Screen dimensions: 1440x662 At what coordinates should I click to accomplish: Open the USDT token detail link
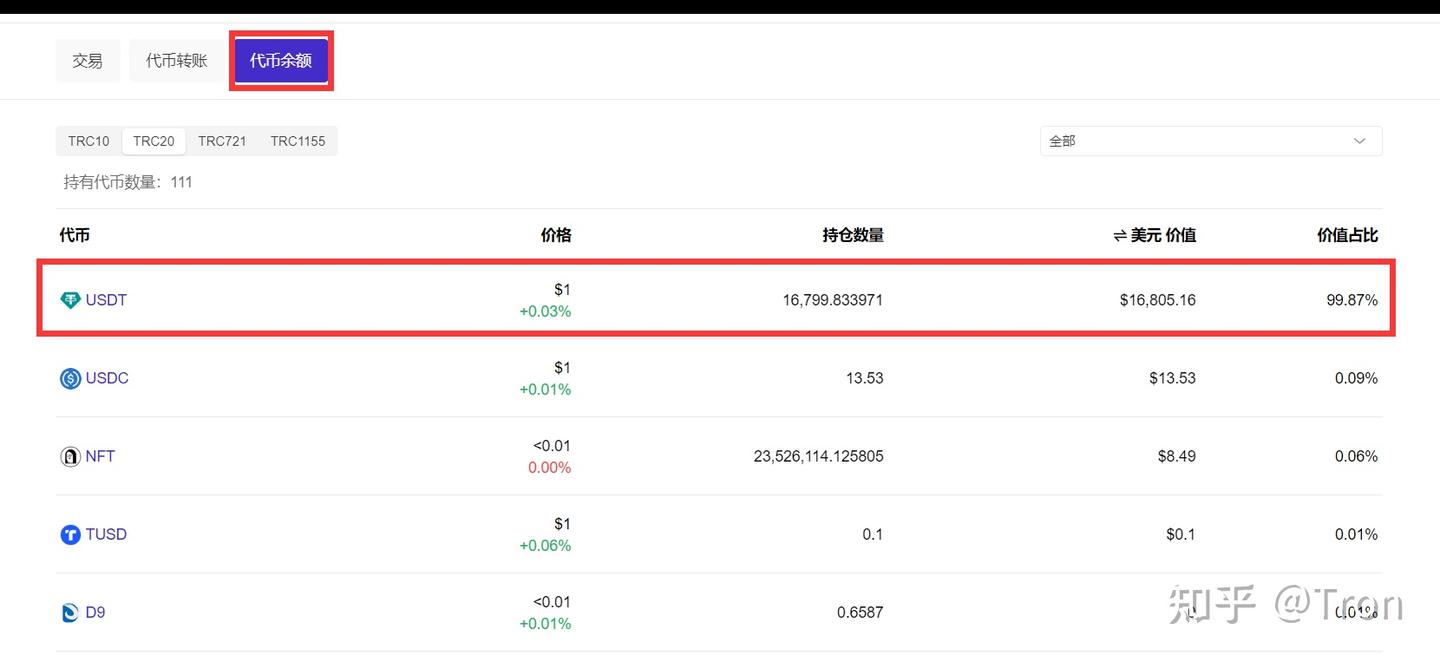(105, 299)
